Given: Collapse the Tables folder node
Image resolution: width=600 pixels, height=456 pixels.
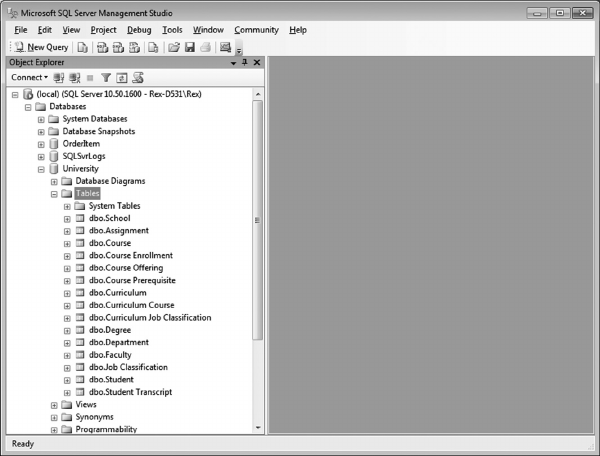Looking at the screenshot, I should [x=54, y=194].
